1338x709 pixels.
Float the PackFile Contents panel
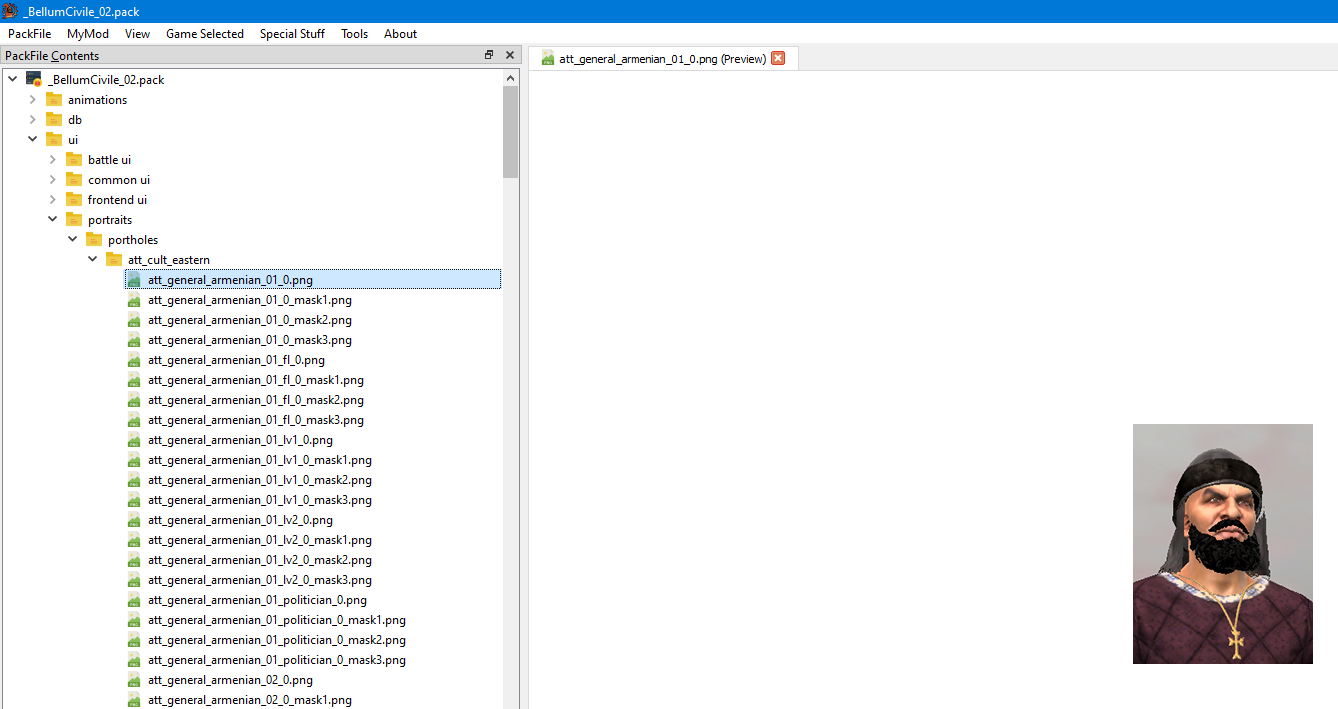click(489, 55)
